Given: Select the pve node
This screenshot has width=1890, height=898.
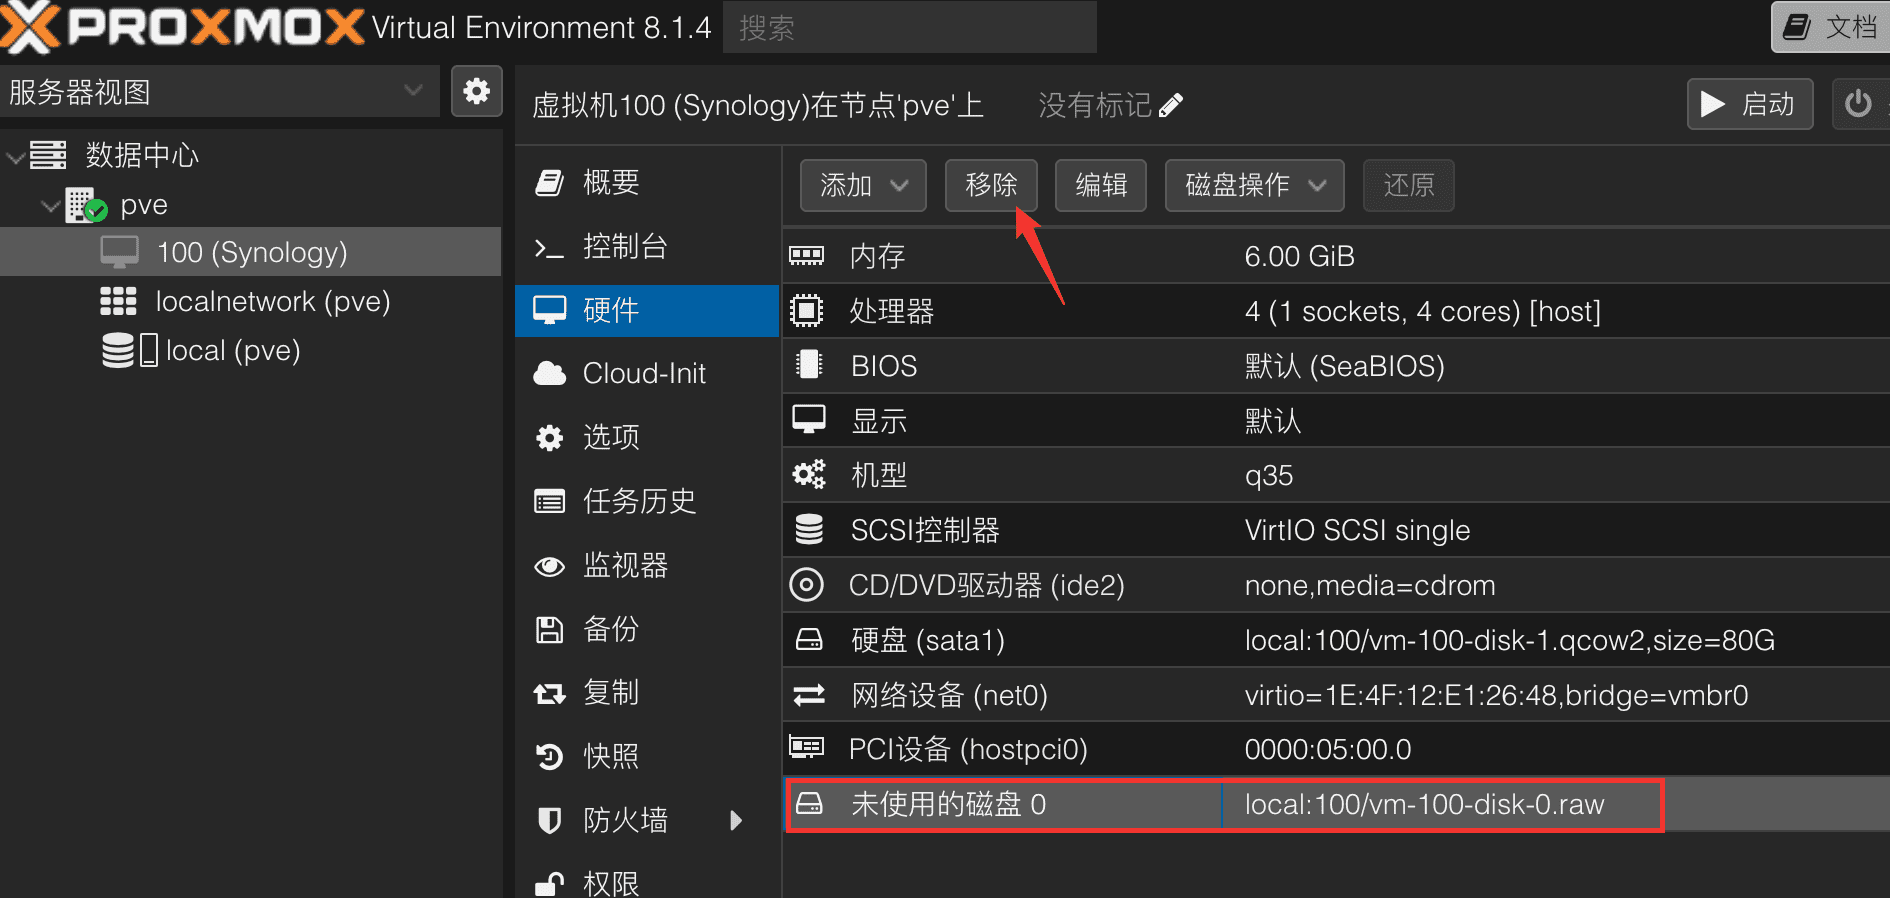Looking at the screenshot, I should coord(144,204).
